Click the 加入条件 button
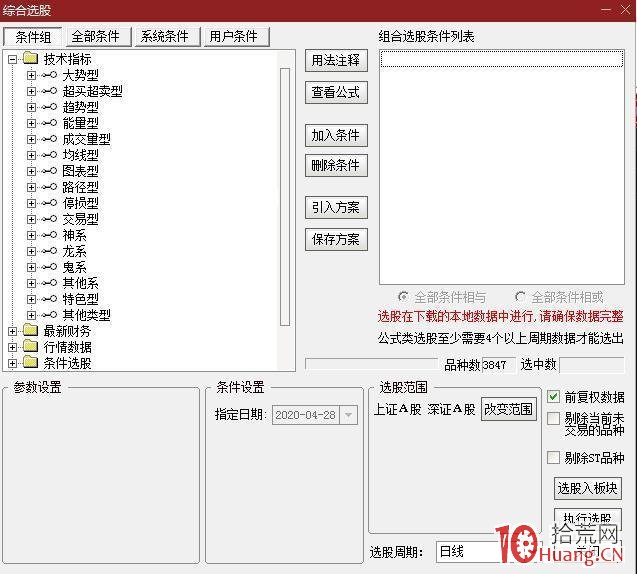Image resolution: width=637 pixels, height=574 pixels. [336, 135]
